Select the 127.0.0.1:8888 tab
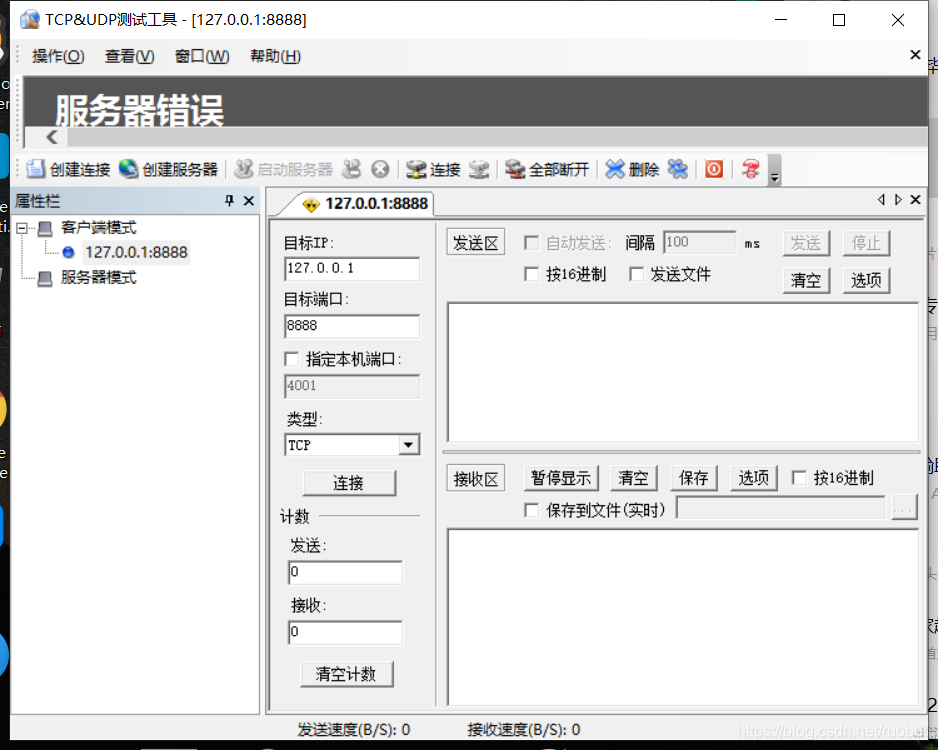The height and width of the screenshot is (750, 938). pyautogui.click(x=373, y=201)
